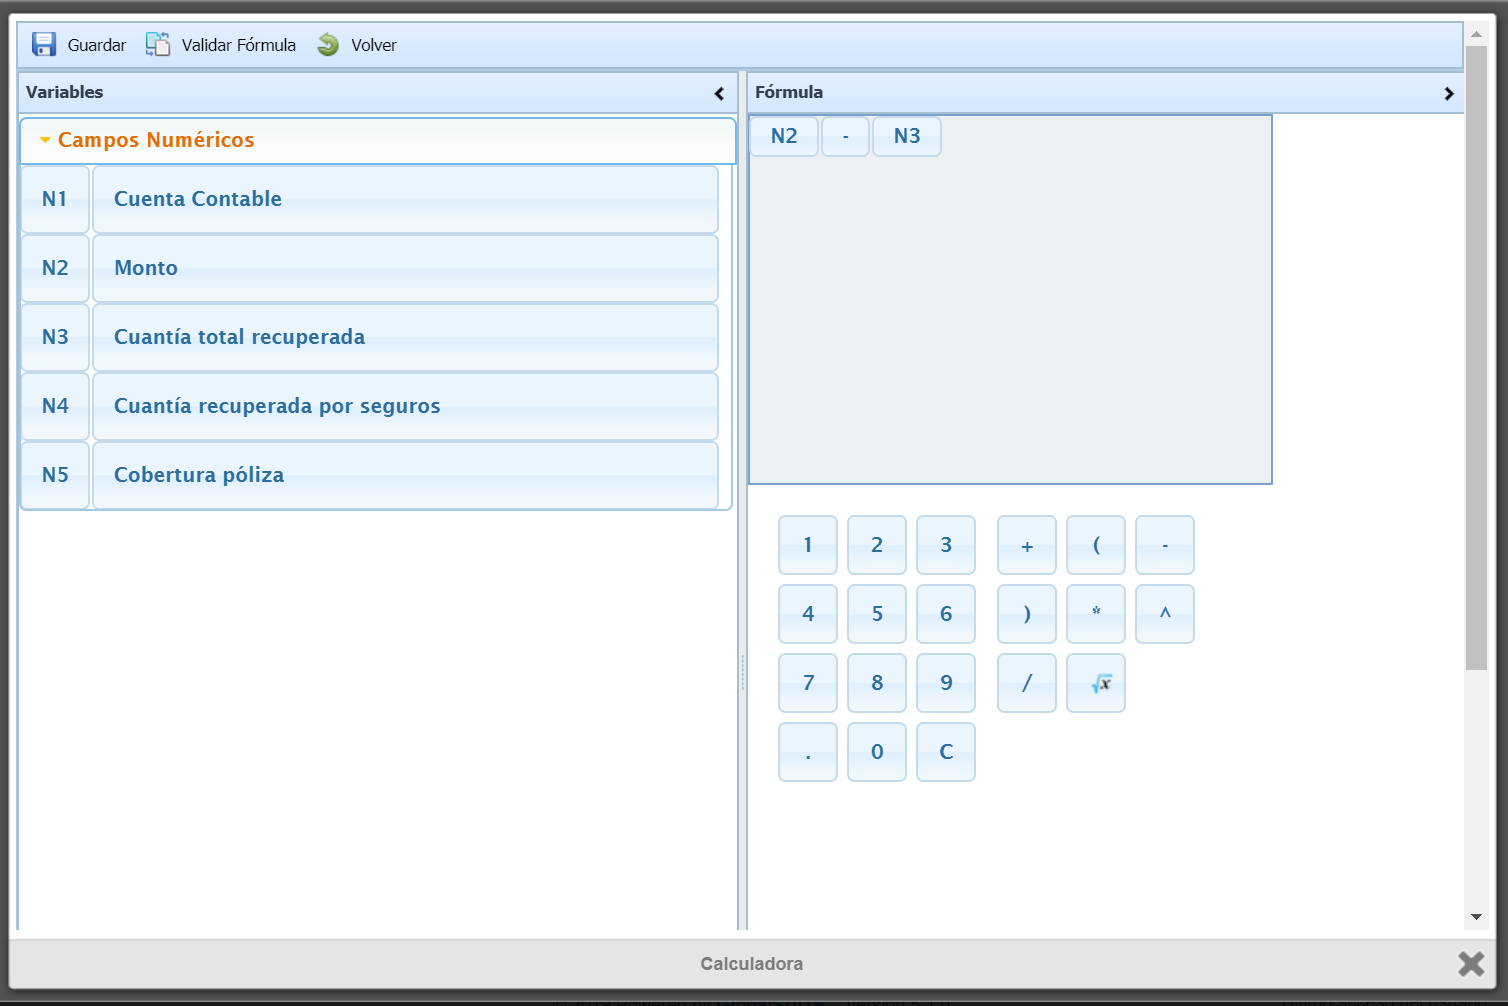The width and height of the screenshot is (1508, 1006).
Task: Close the Calculadora dialog with X
Action: 1471,963
